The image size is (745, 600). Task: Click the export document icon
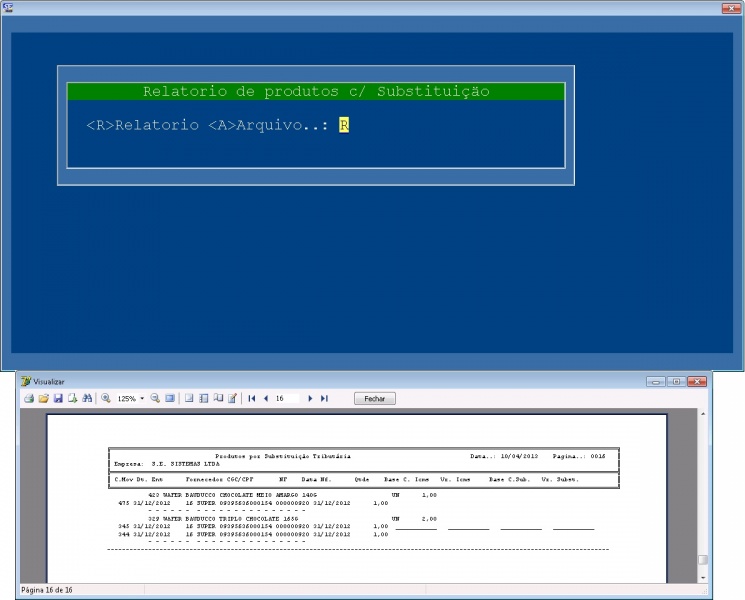72,398
